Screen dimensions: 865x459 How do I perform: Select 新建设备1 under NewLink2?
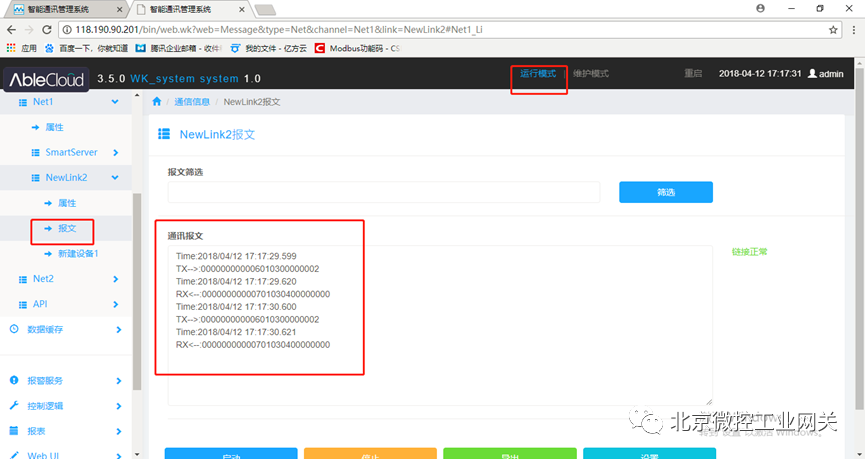point(78,254)
